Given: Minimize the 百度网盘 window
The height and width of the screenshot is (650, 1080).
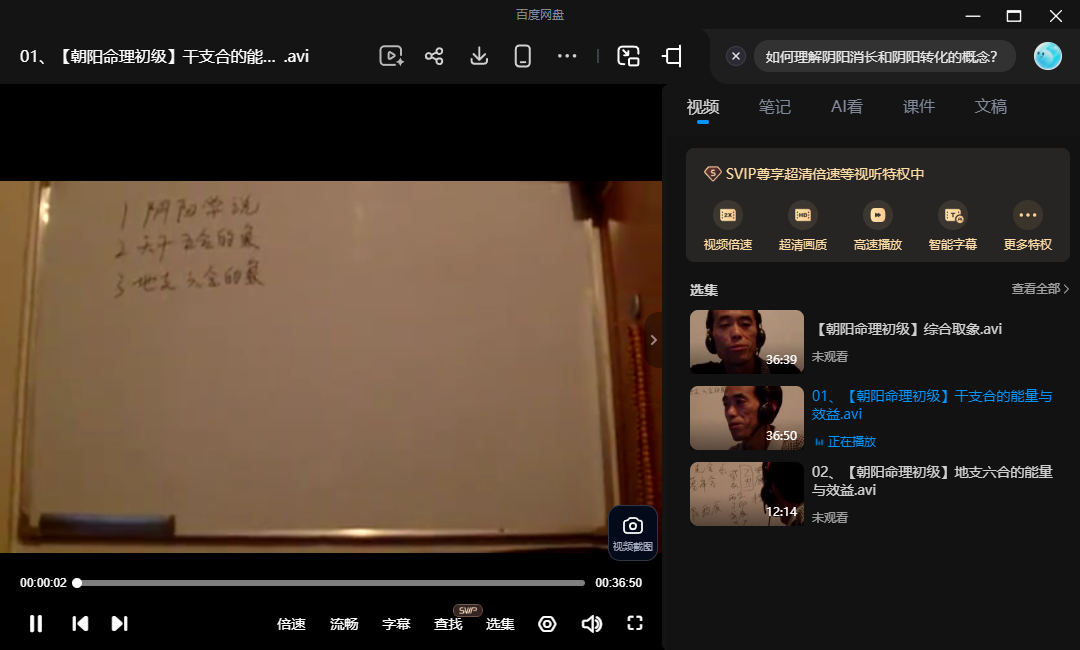Looking at the screenshot, I should (973, 15).
